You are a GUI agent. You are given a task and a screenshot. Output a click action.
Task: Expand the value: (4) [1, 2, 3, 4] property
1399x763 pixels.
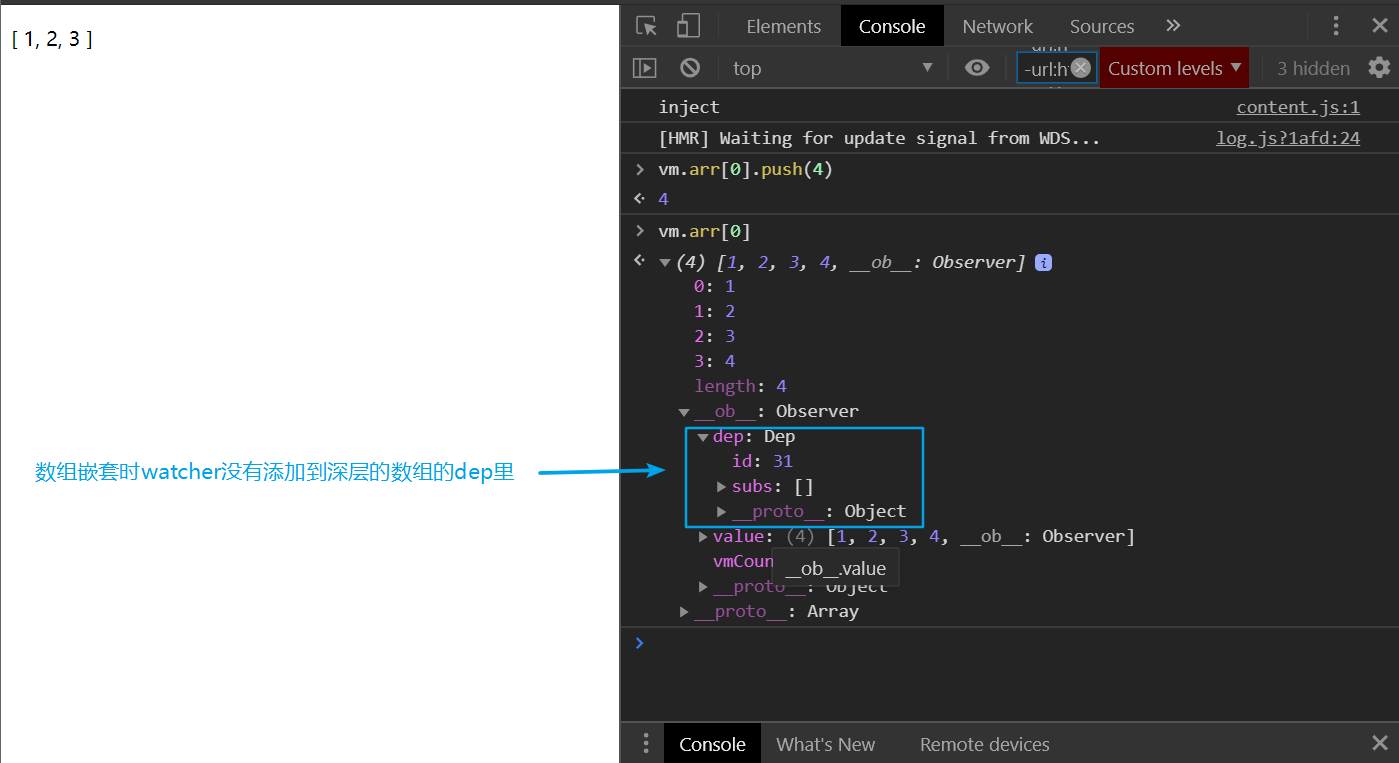703,537
